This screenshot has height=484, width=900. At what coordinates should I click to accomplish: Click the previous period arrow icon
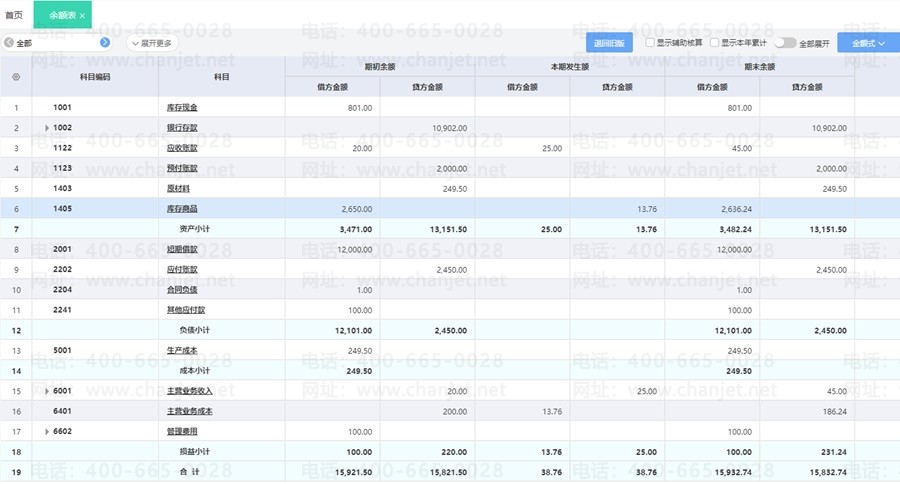pyautogui.click(x=9, y=43)
